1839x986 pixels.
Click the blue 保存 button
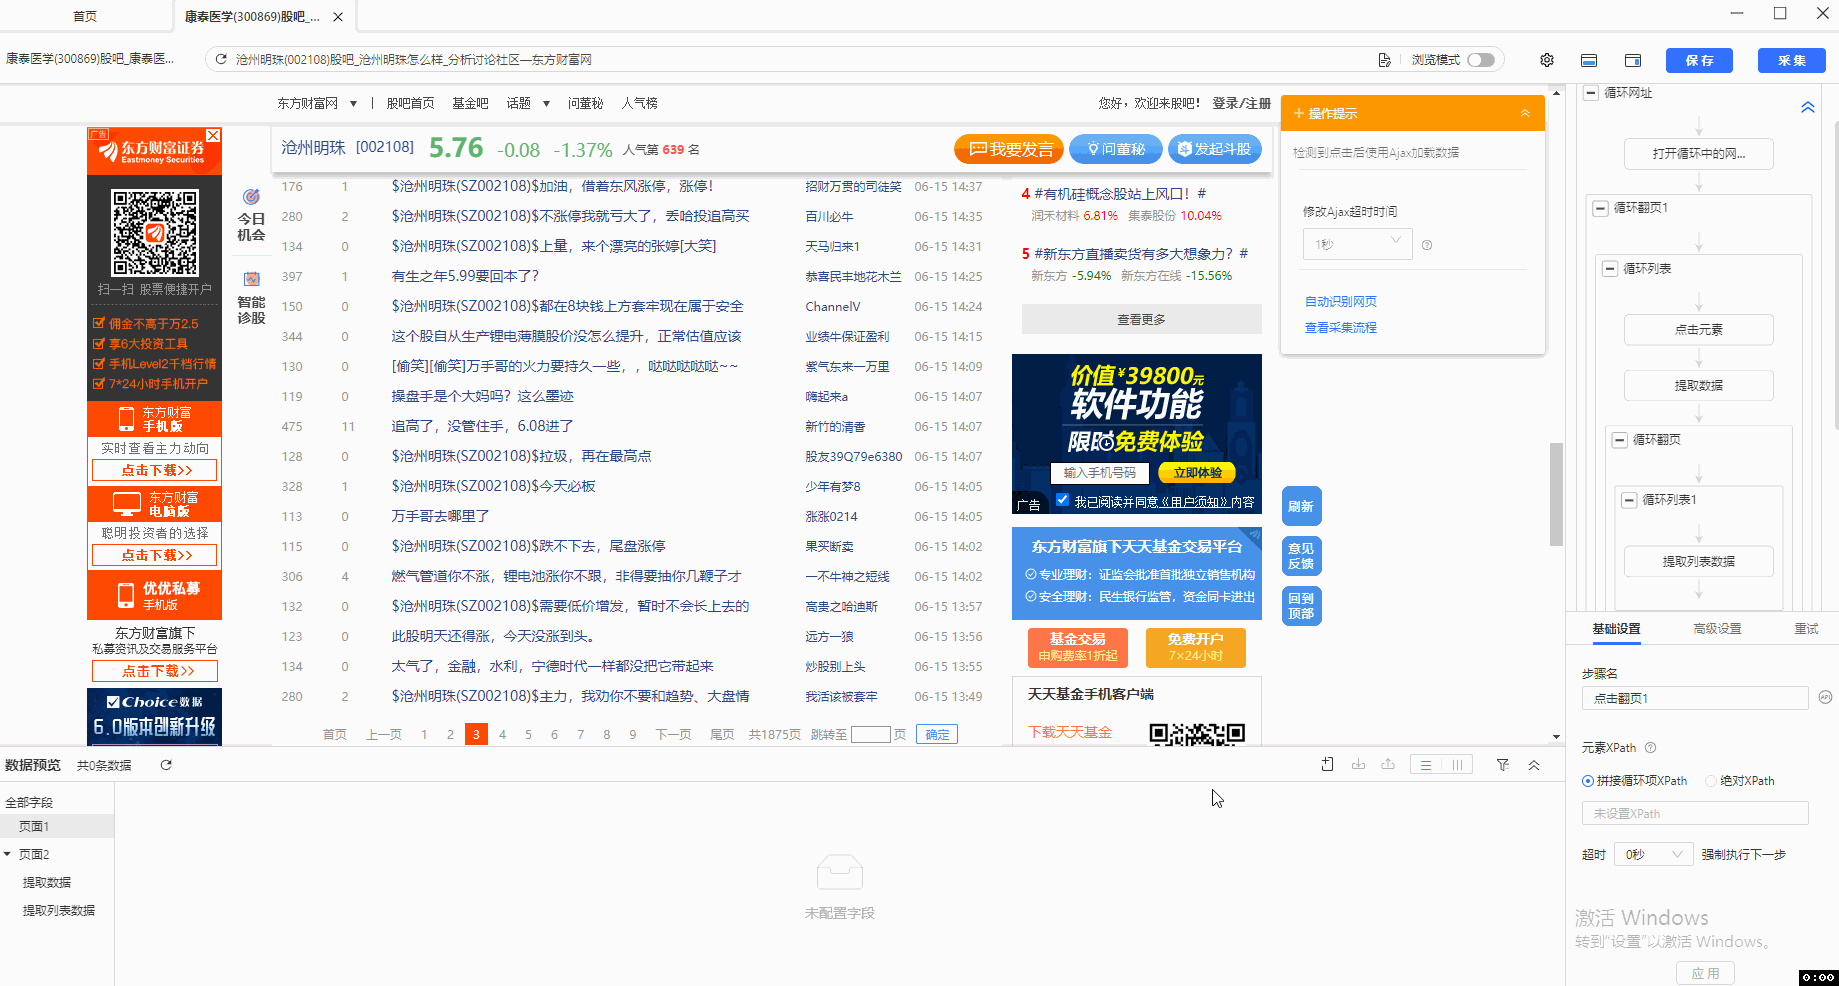tap(1699, 60)
